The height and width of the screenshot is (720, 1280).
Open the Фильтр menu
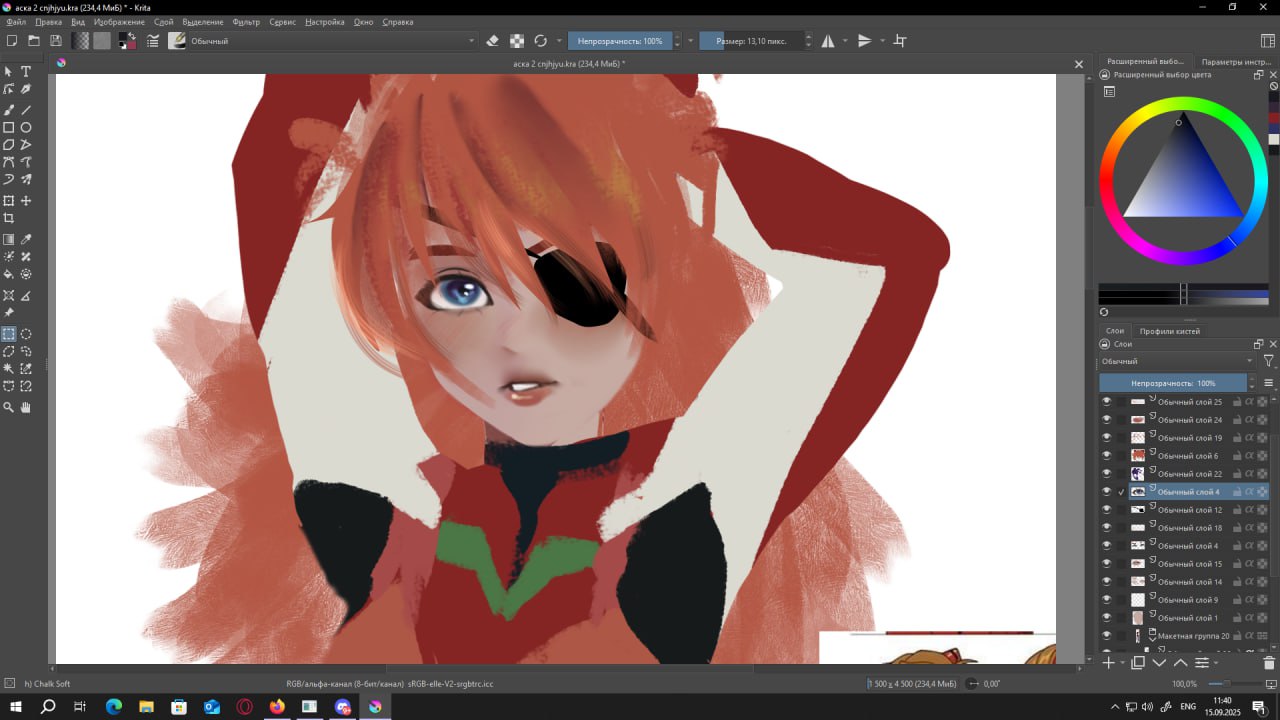[246, 22]
